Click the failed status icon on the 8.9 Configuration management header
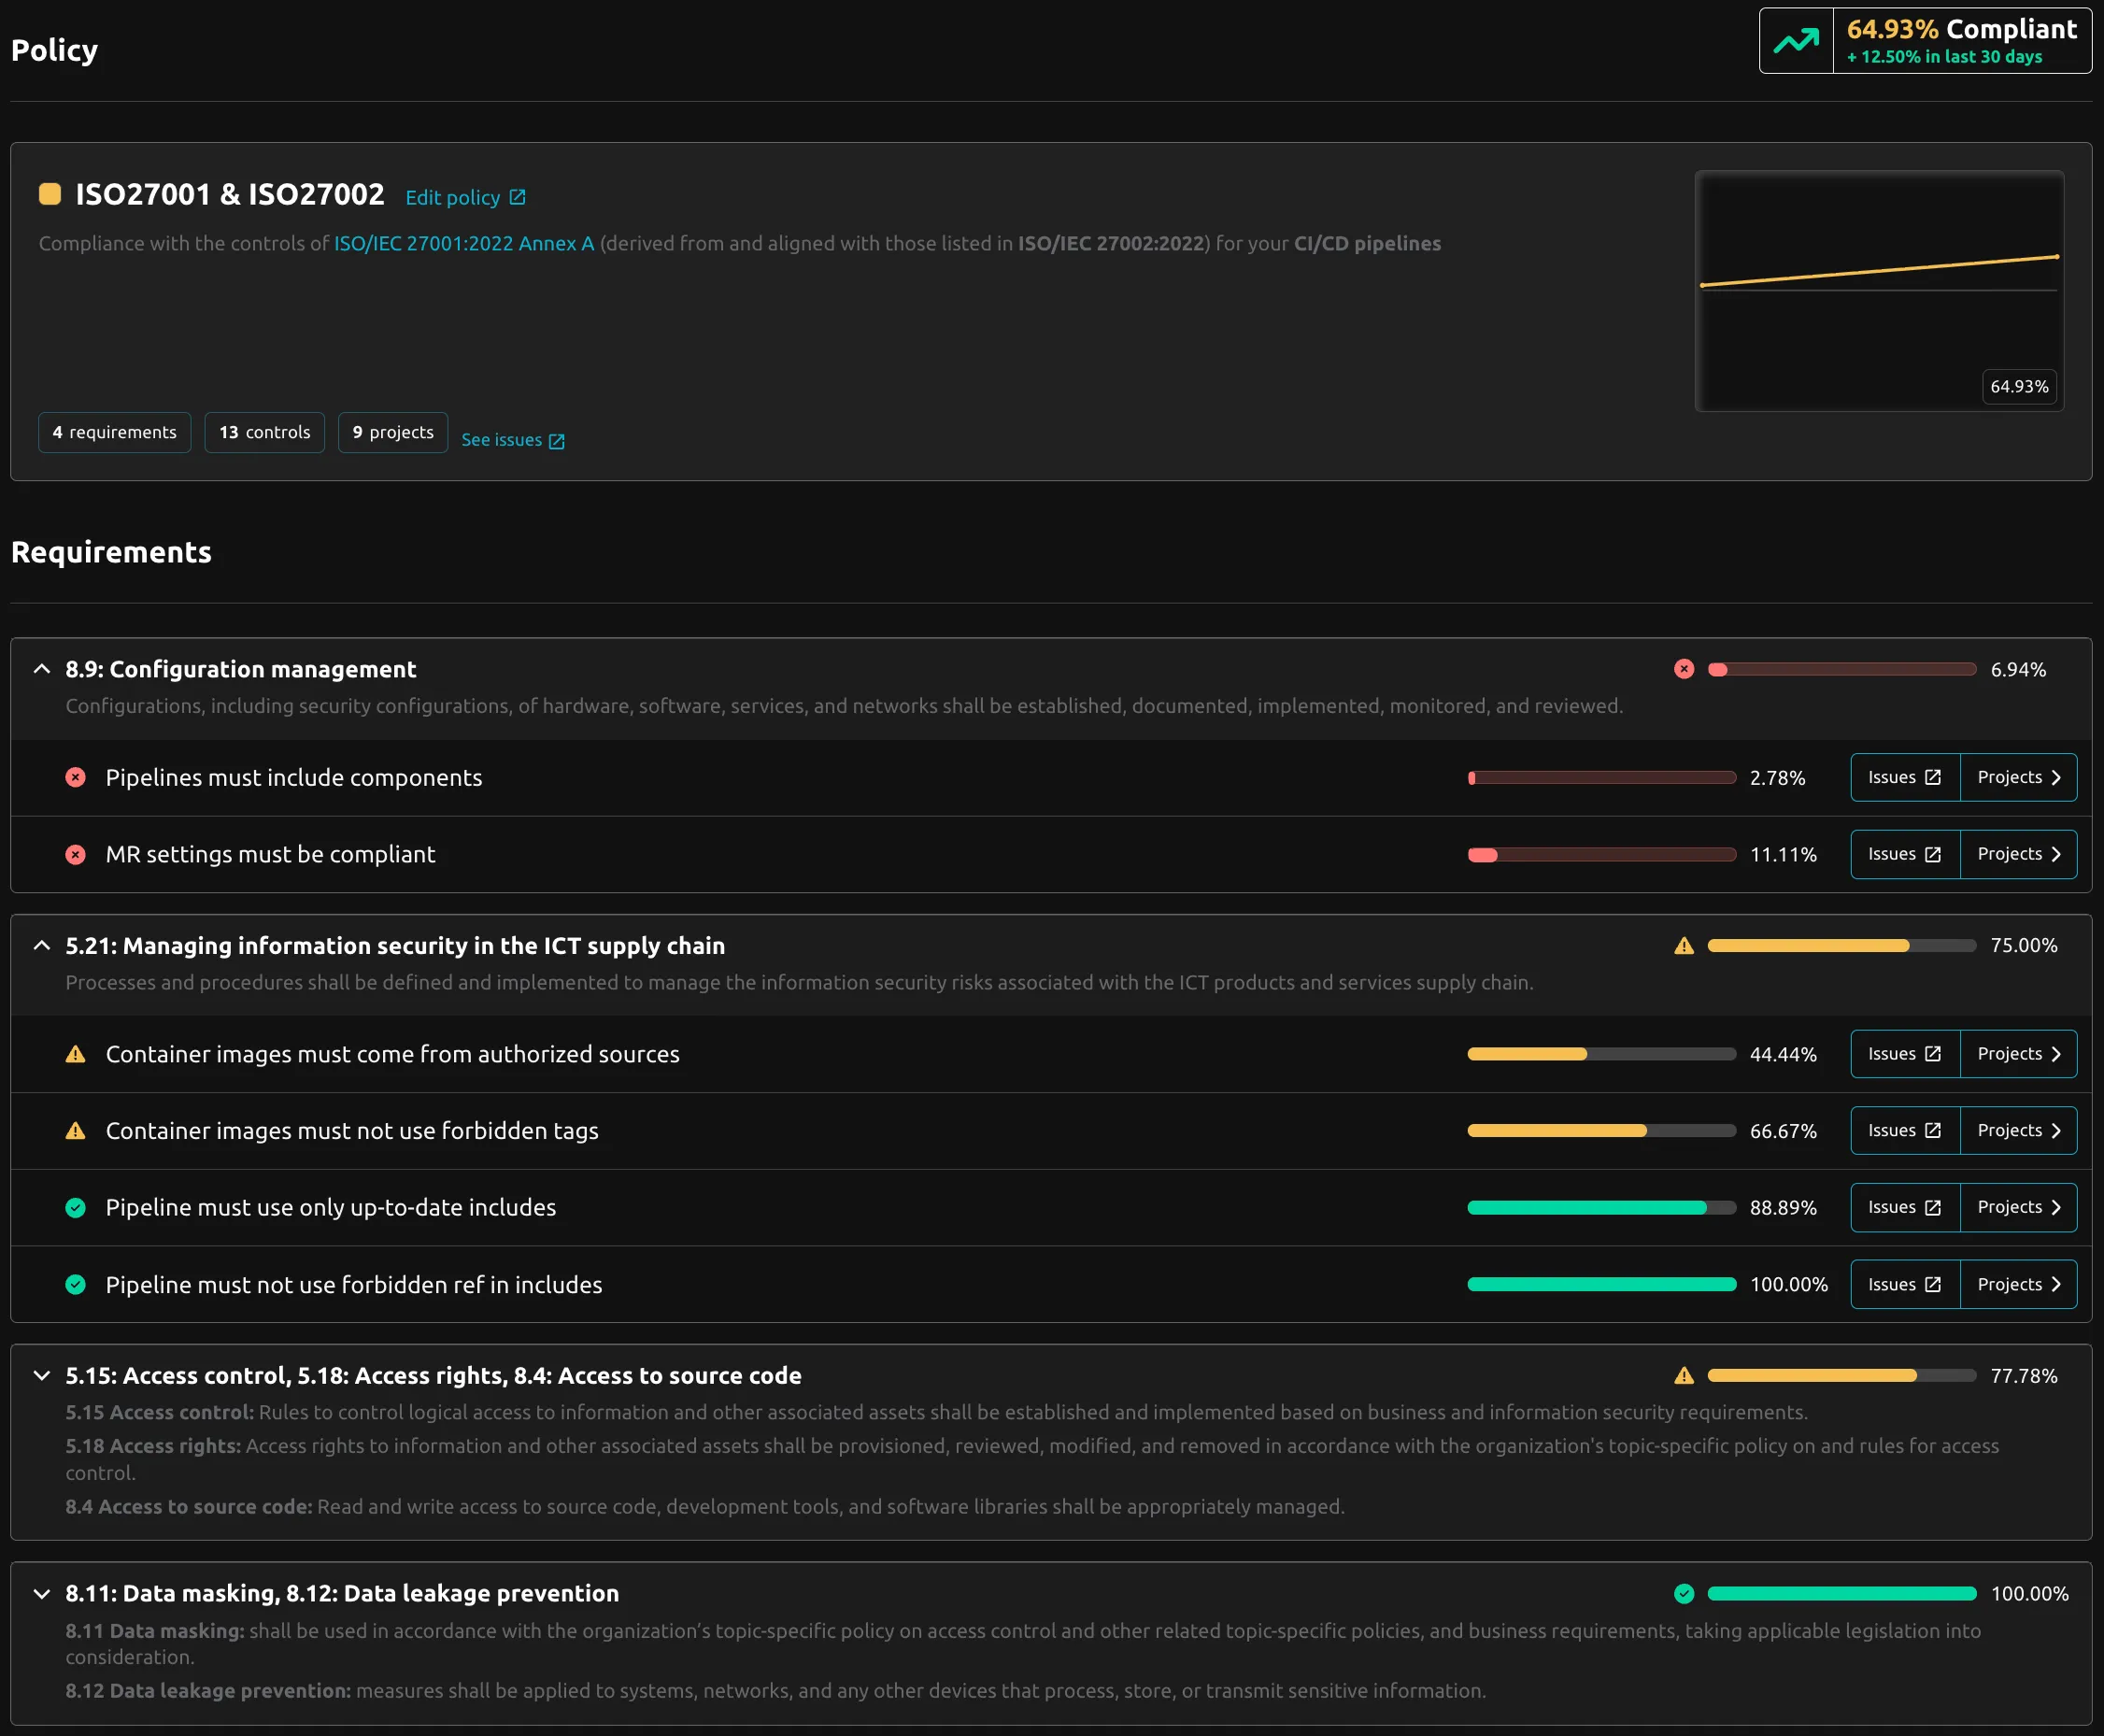The height and width of the screenshot is (1736, 2104). (x=1684, y=669)
